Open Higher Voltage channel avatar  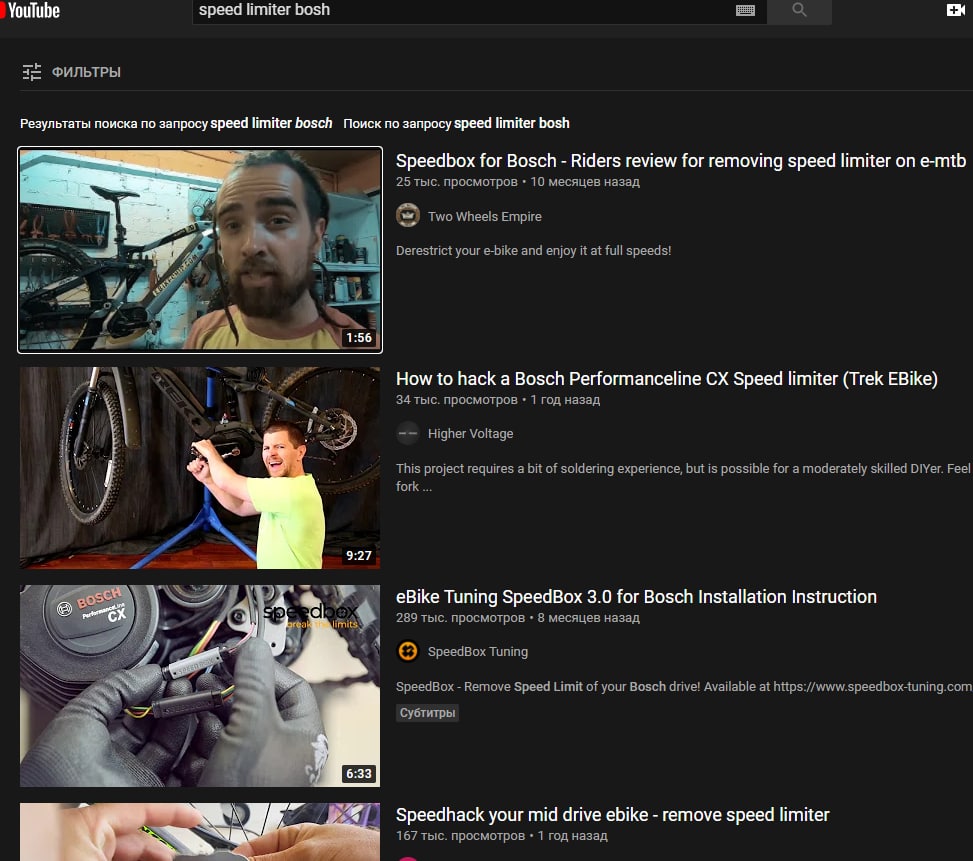click(408, 433)
